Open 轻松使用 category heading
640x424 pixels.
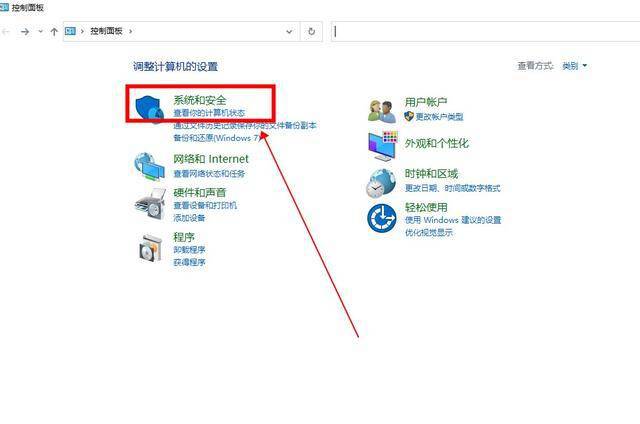tap(426, 207)
